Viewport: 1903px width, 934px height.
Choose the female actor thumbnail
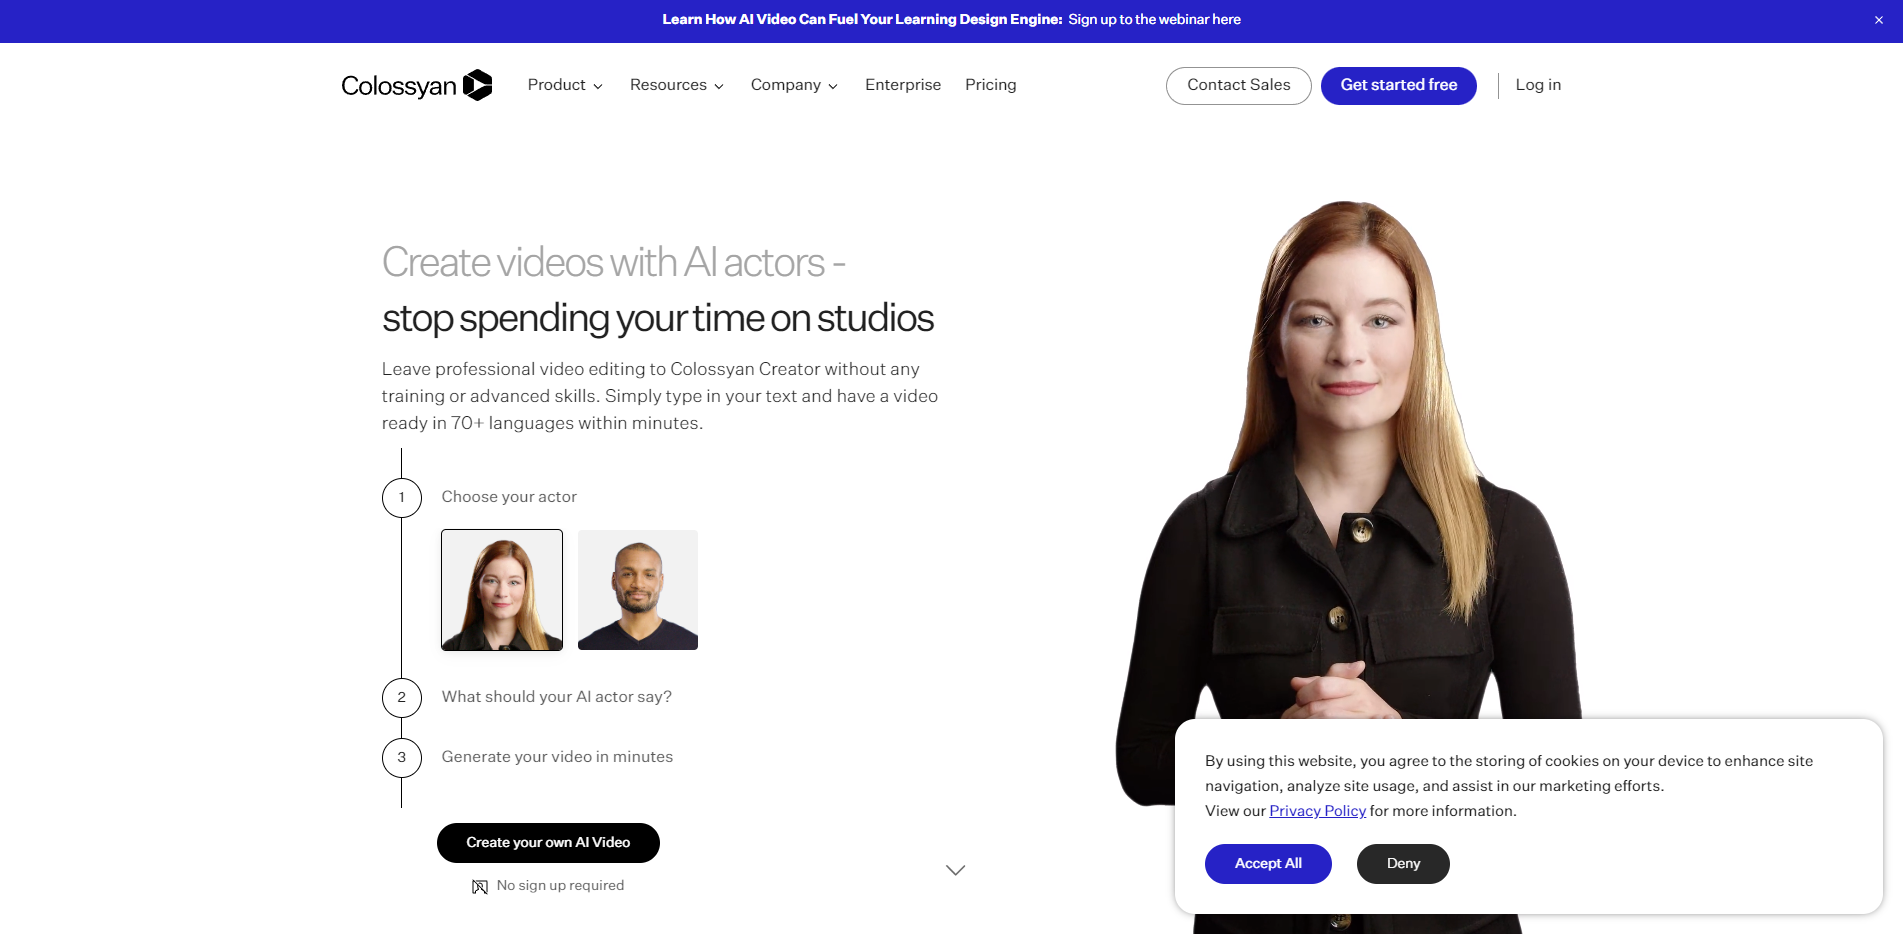point(502,590)
